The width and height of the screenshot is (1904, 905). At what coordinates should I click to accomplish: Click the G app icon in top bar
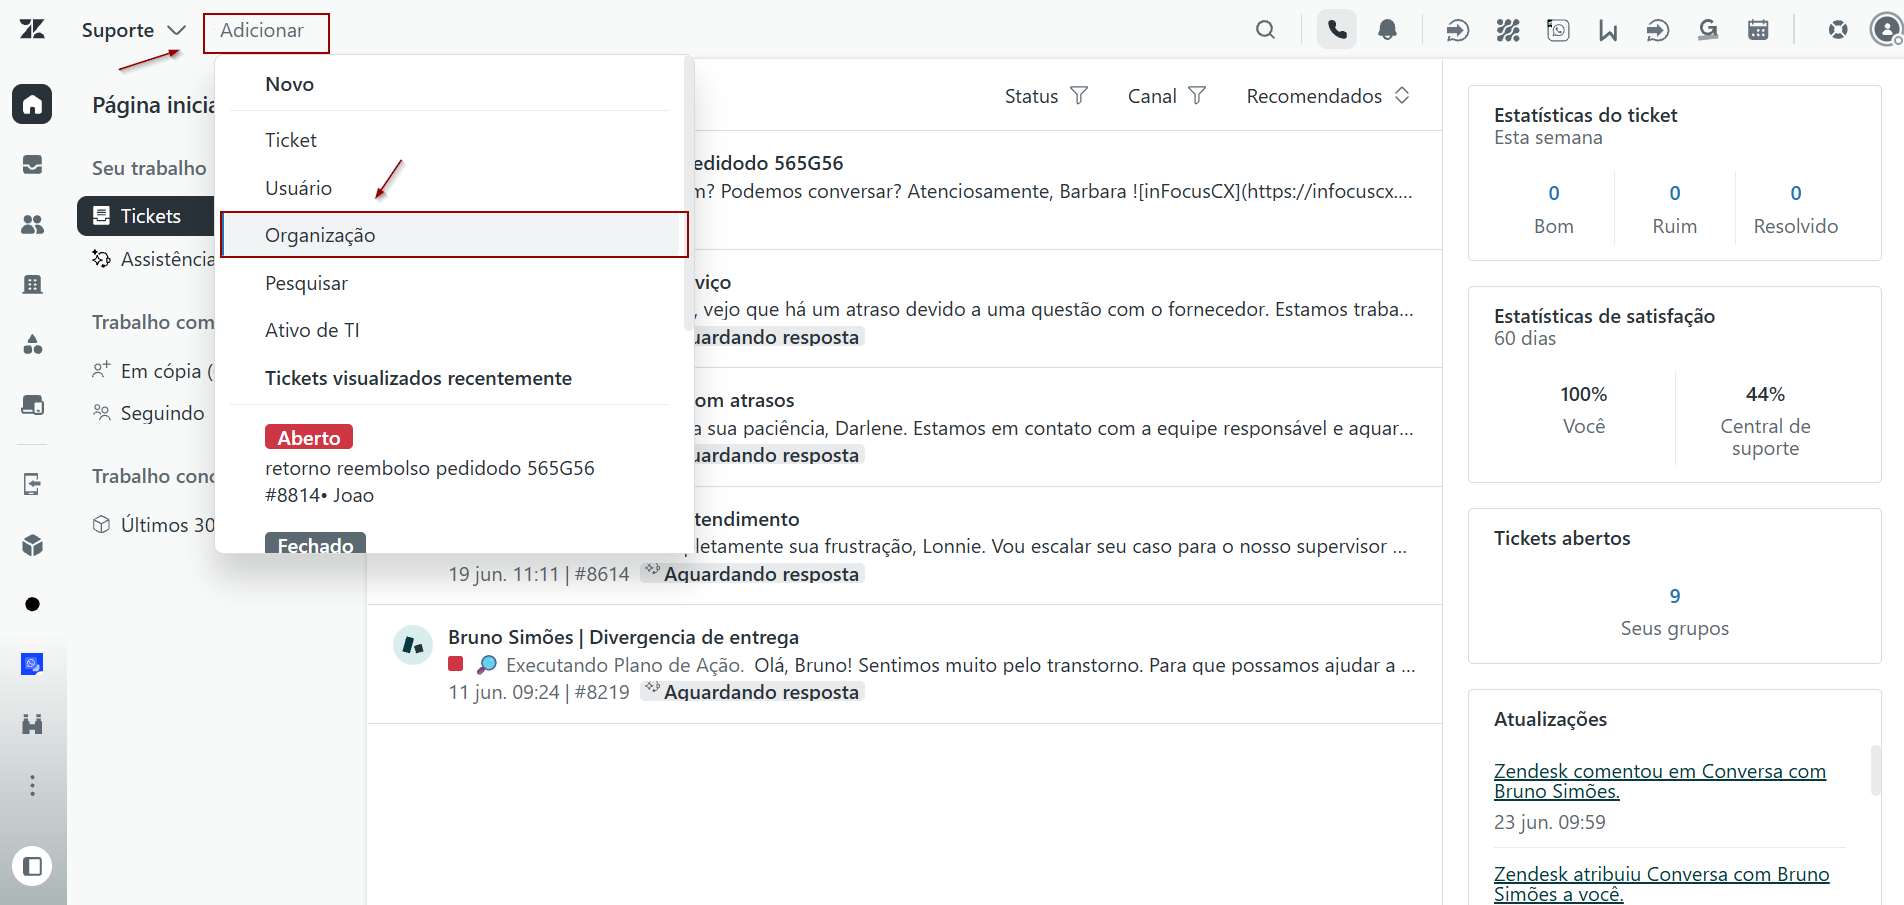[1708, 30]
